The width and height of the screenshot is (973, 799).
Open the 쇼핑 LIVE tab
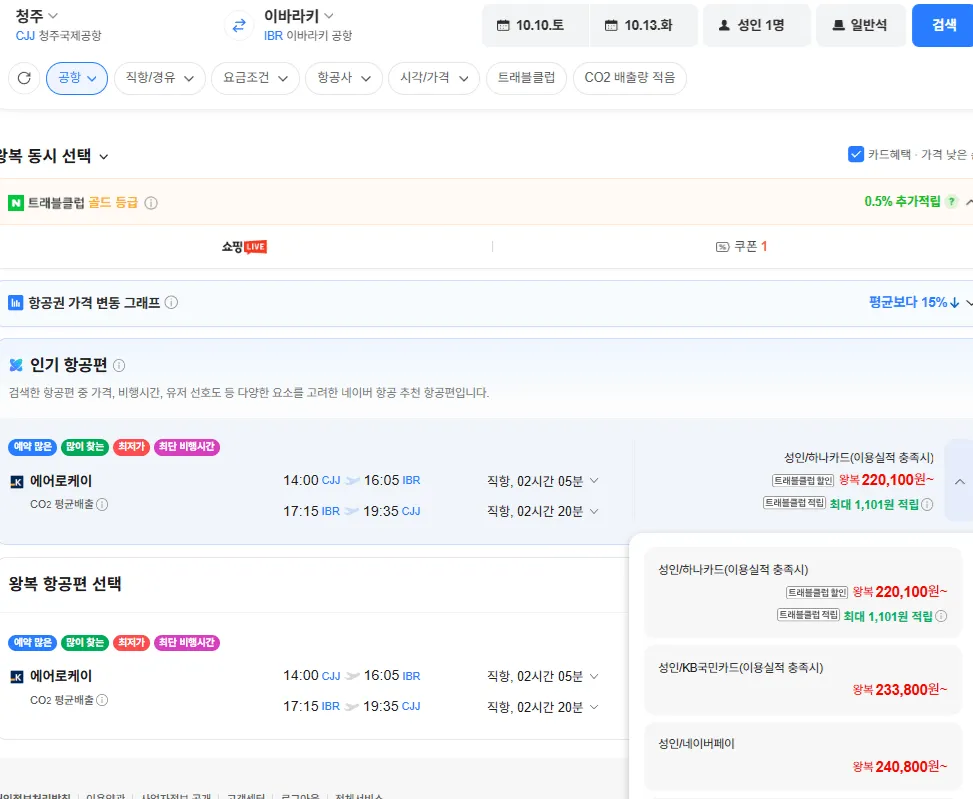point(244,247)
